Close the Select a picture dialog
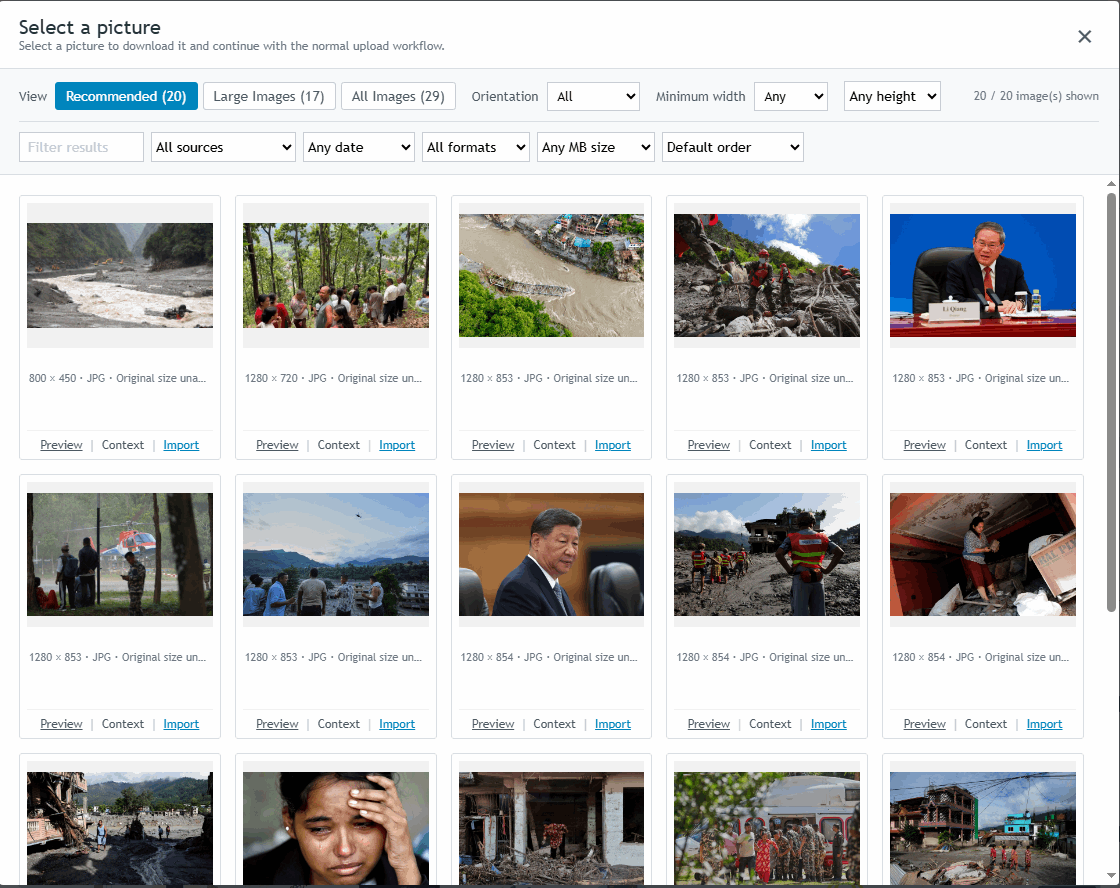 coord(1084,36)
